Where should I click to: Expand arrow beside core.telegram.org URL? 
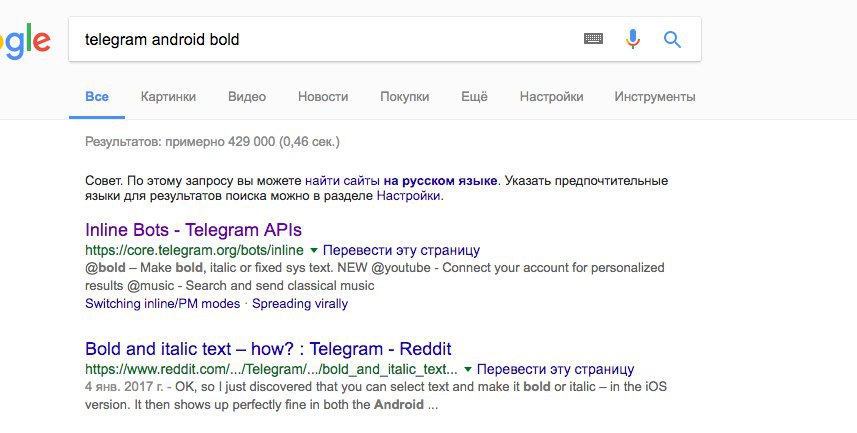pyautogui.click(x=313, y=249)
